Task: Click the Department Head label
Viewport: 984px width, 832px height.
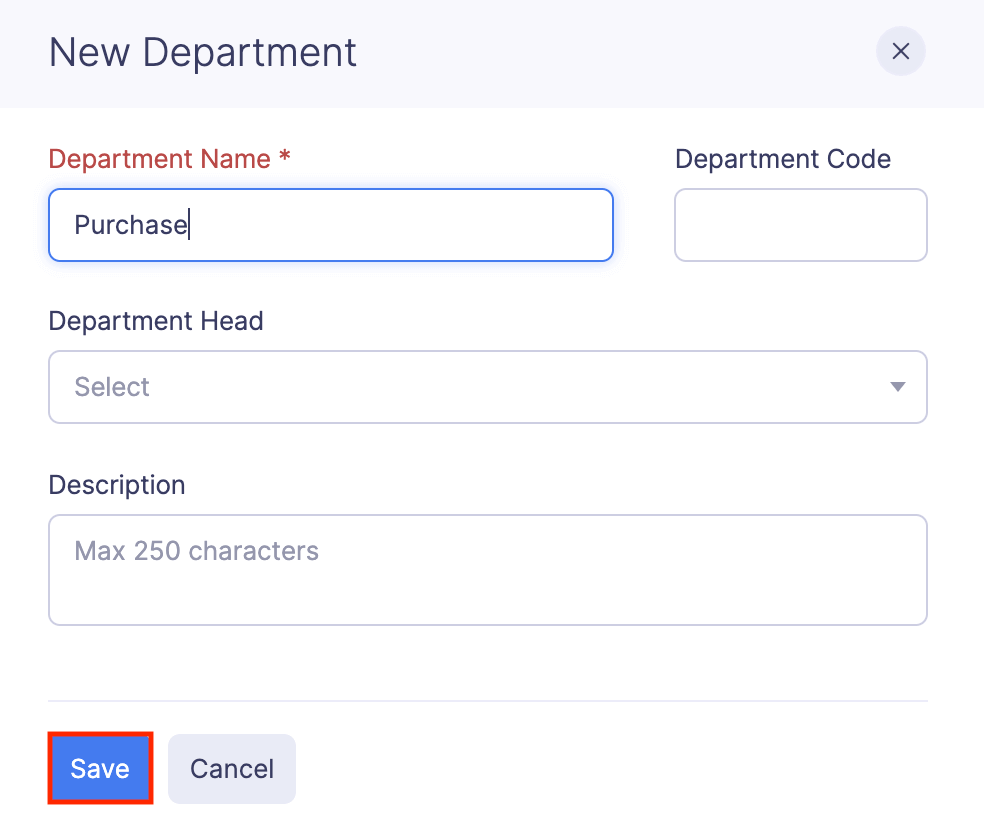Action: click(x=156, y=321)
